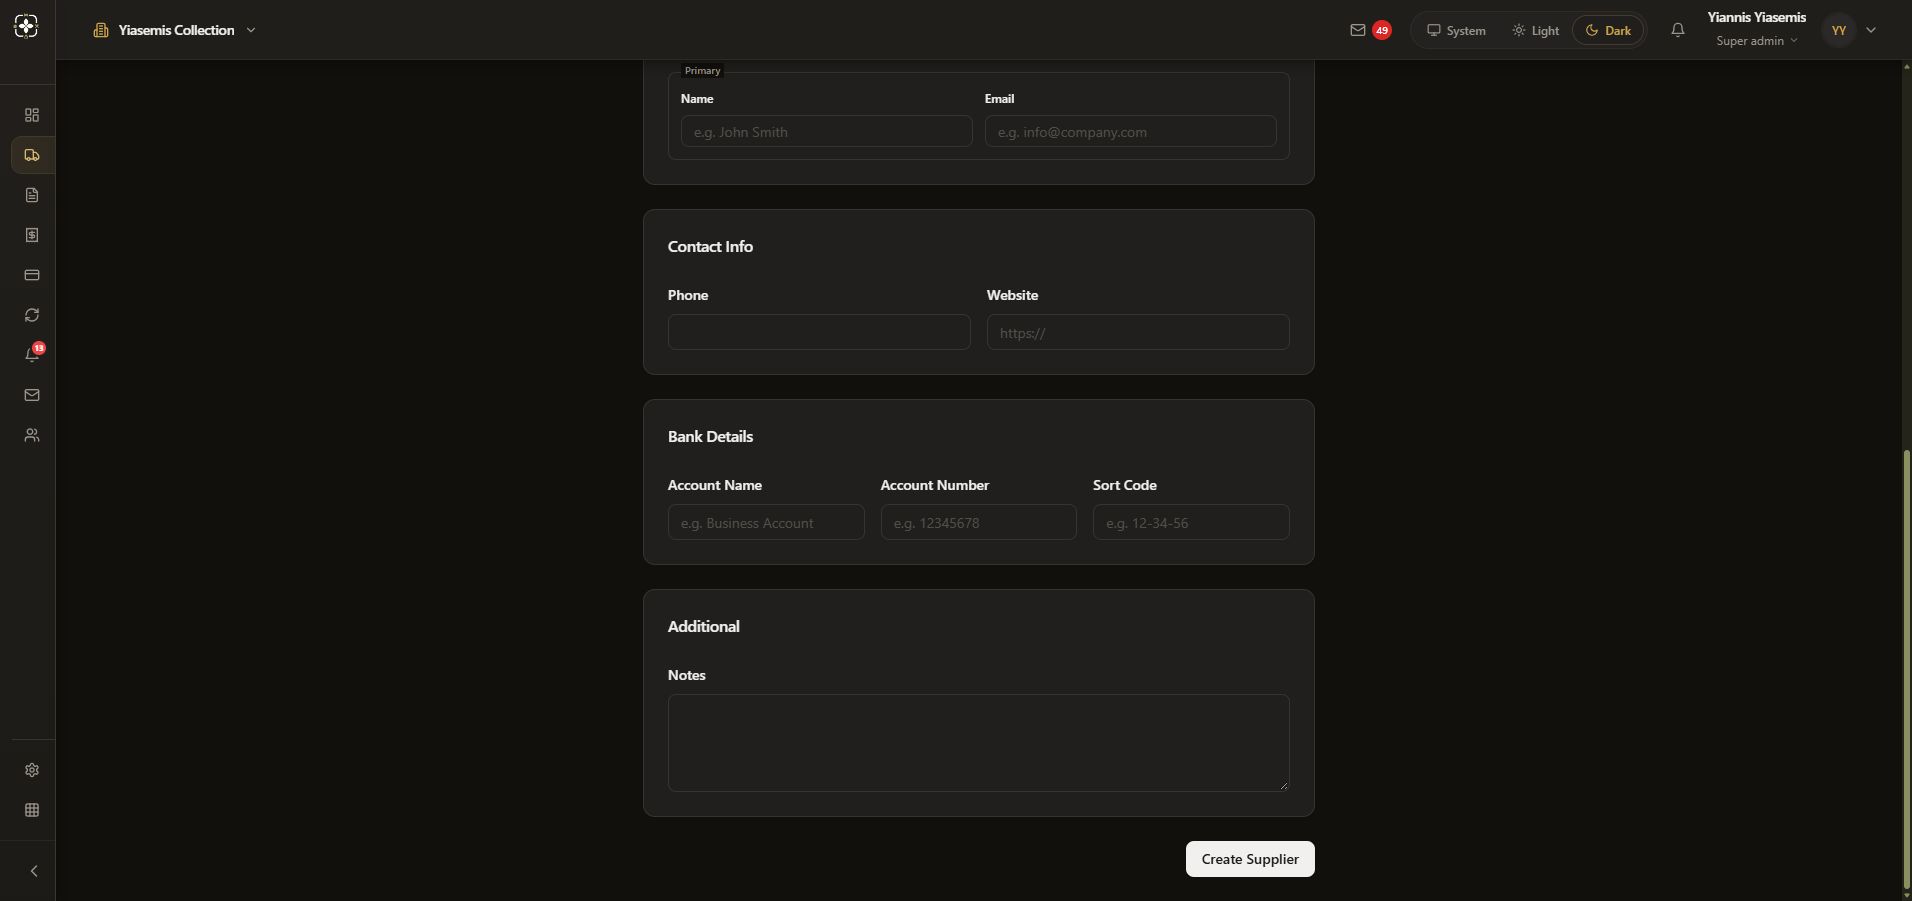Open the envelope mail icon in sidebar
This screenshot has height=901, width=1912.
(32, 395)
